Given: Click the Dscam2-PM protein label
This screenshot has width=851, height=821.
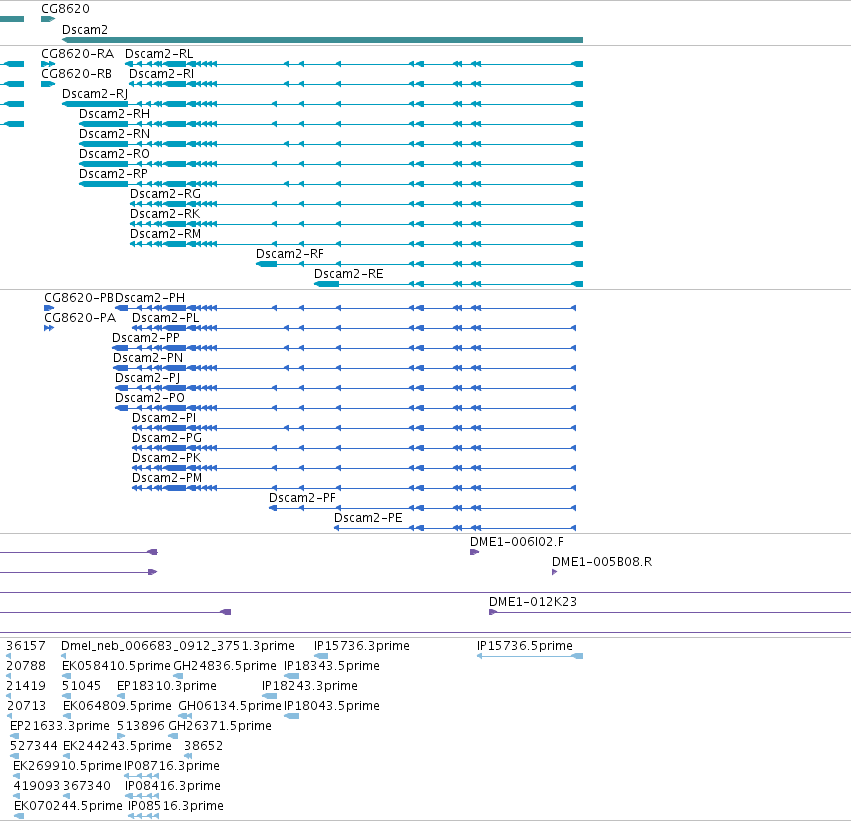Looking at the screenshot, I should coord(167,478).
